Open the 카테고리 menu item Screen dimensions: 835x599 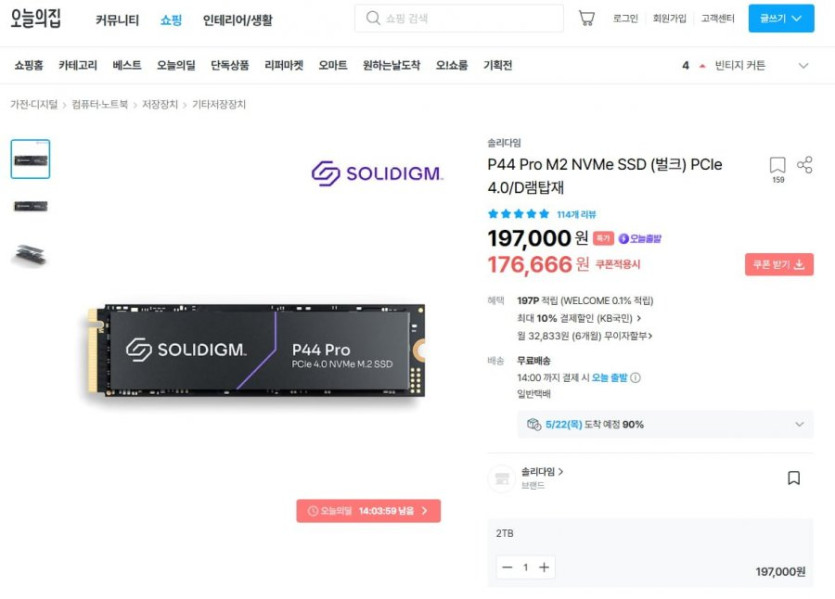[x=78, y=65]
